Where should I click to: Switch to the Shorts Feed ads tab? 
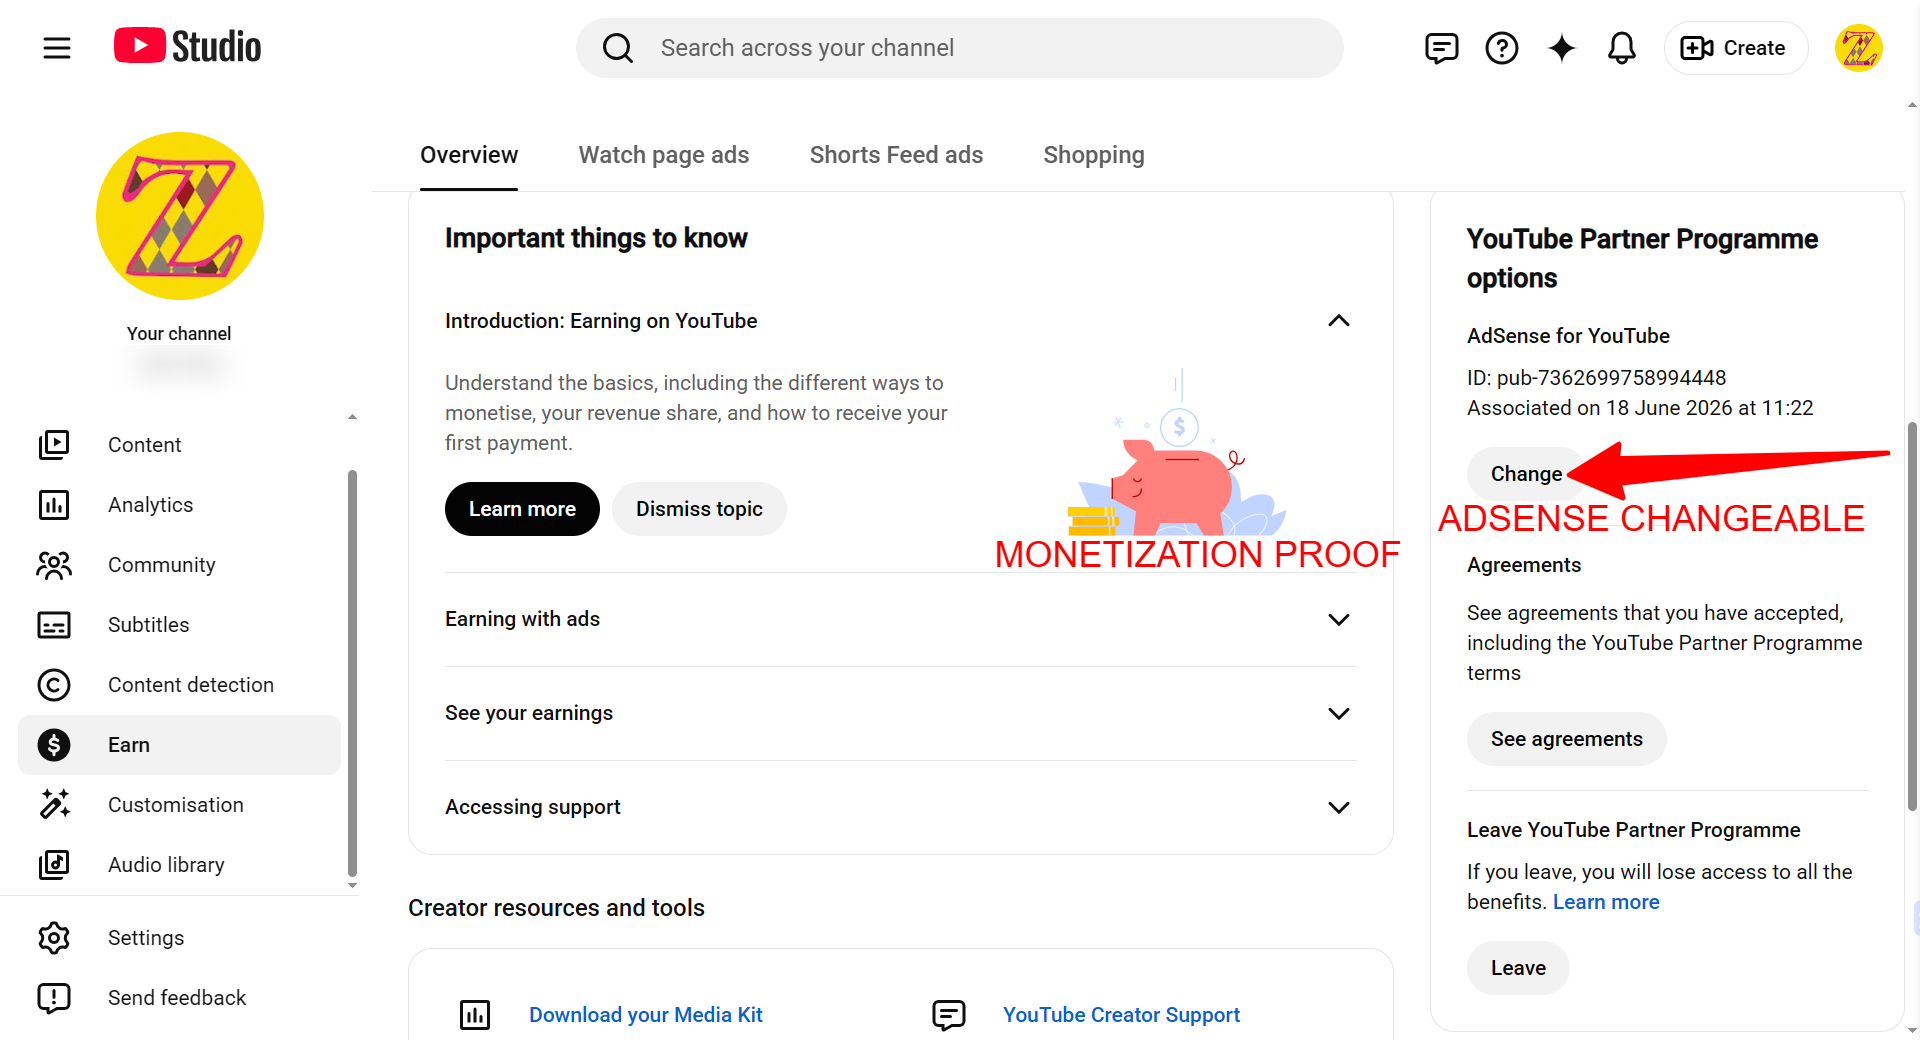click(896, 155)
